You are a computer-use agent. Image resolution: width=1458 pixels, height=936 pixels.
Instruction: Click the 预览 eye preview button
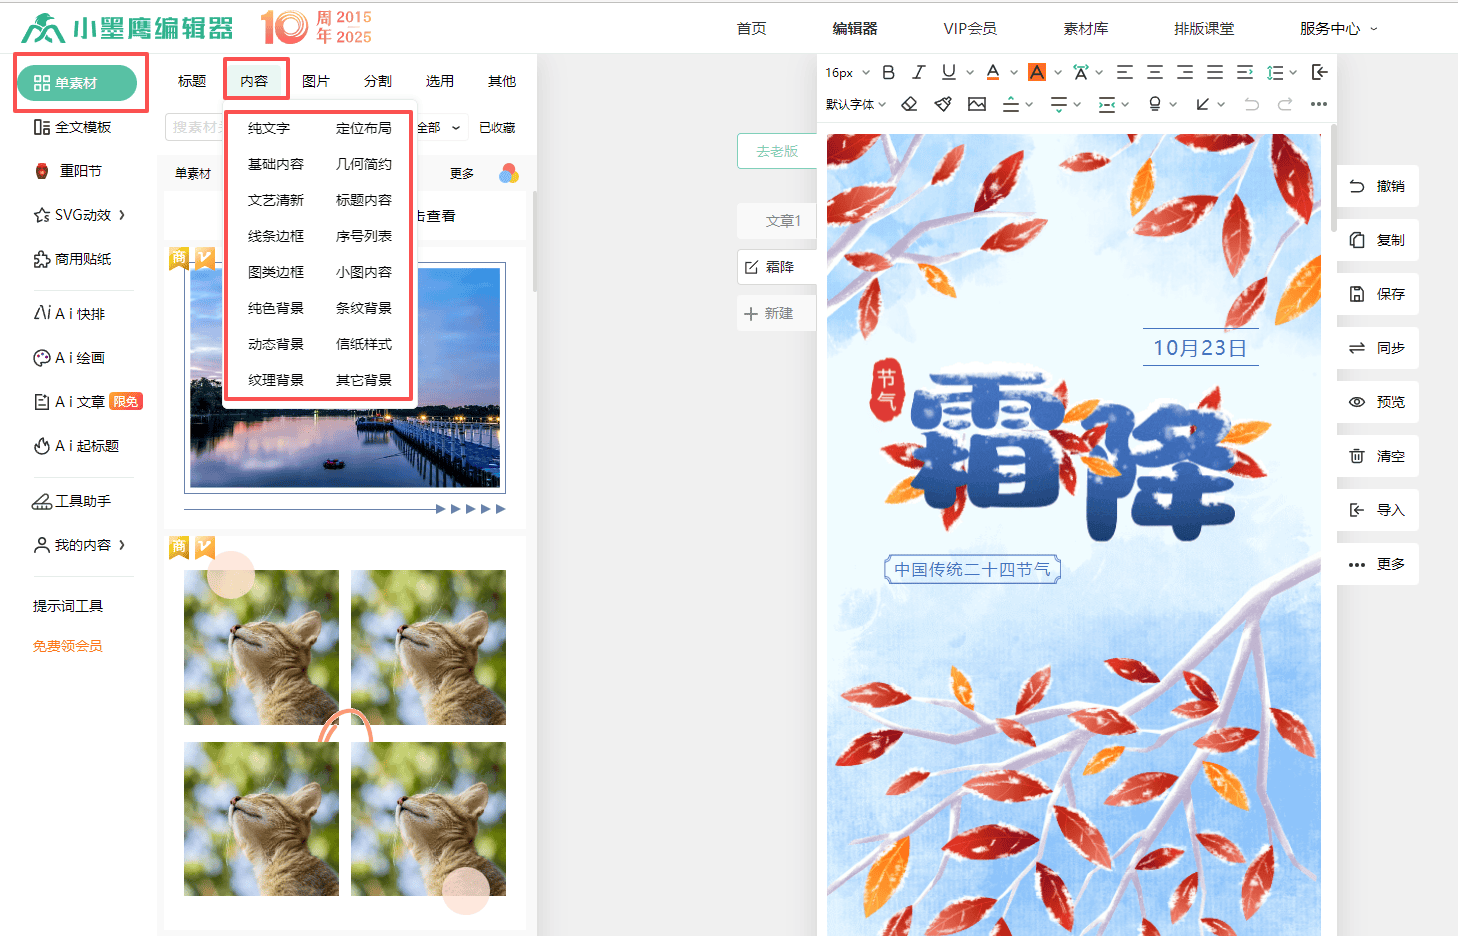coord(1377,402)
